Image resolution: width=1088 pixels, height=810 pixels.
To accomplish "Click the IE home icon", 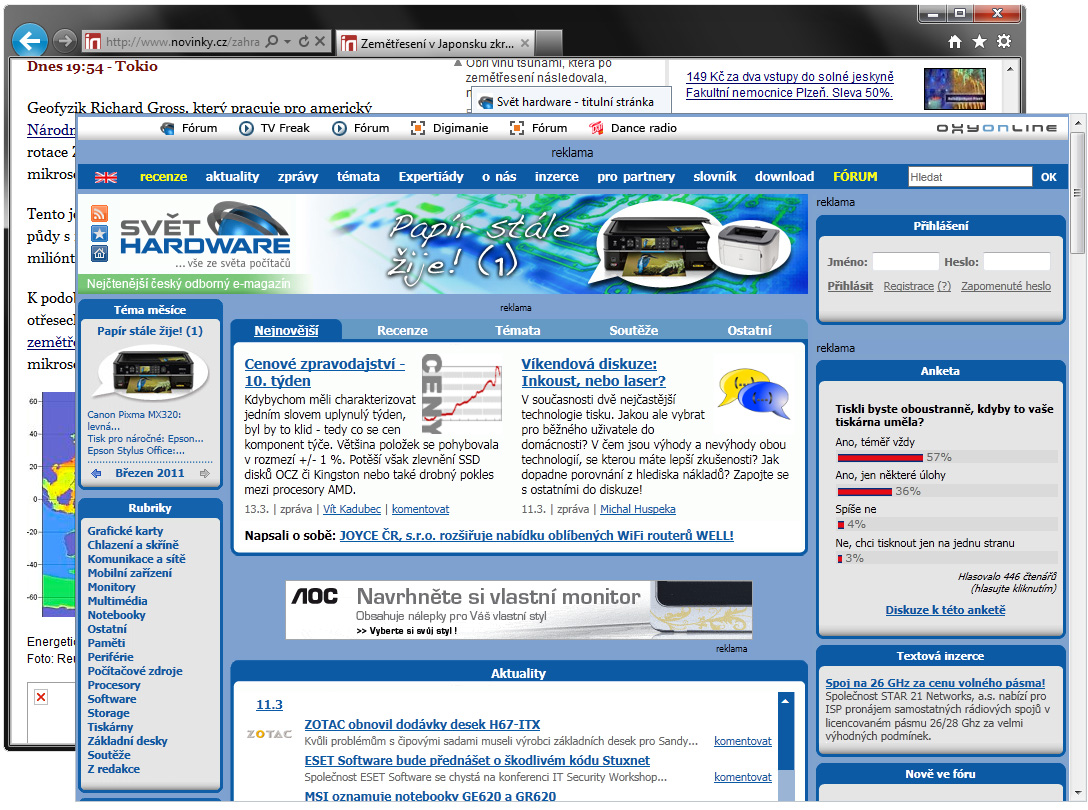I will pyautogui.click(x=955, y=41).
